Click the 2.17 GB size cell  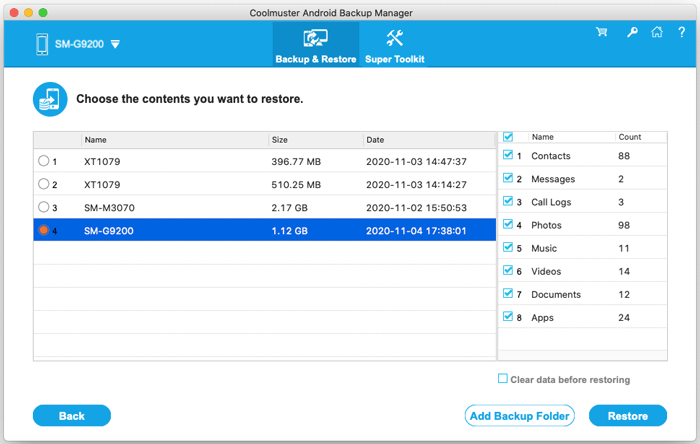pyautogui.click(x=289, y=208)
